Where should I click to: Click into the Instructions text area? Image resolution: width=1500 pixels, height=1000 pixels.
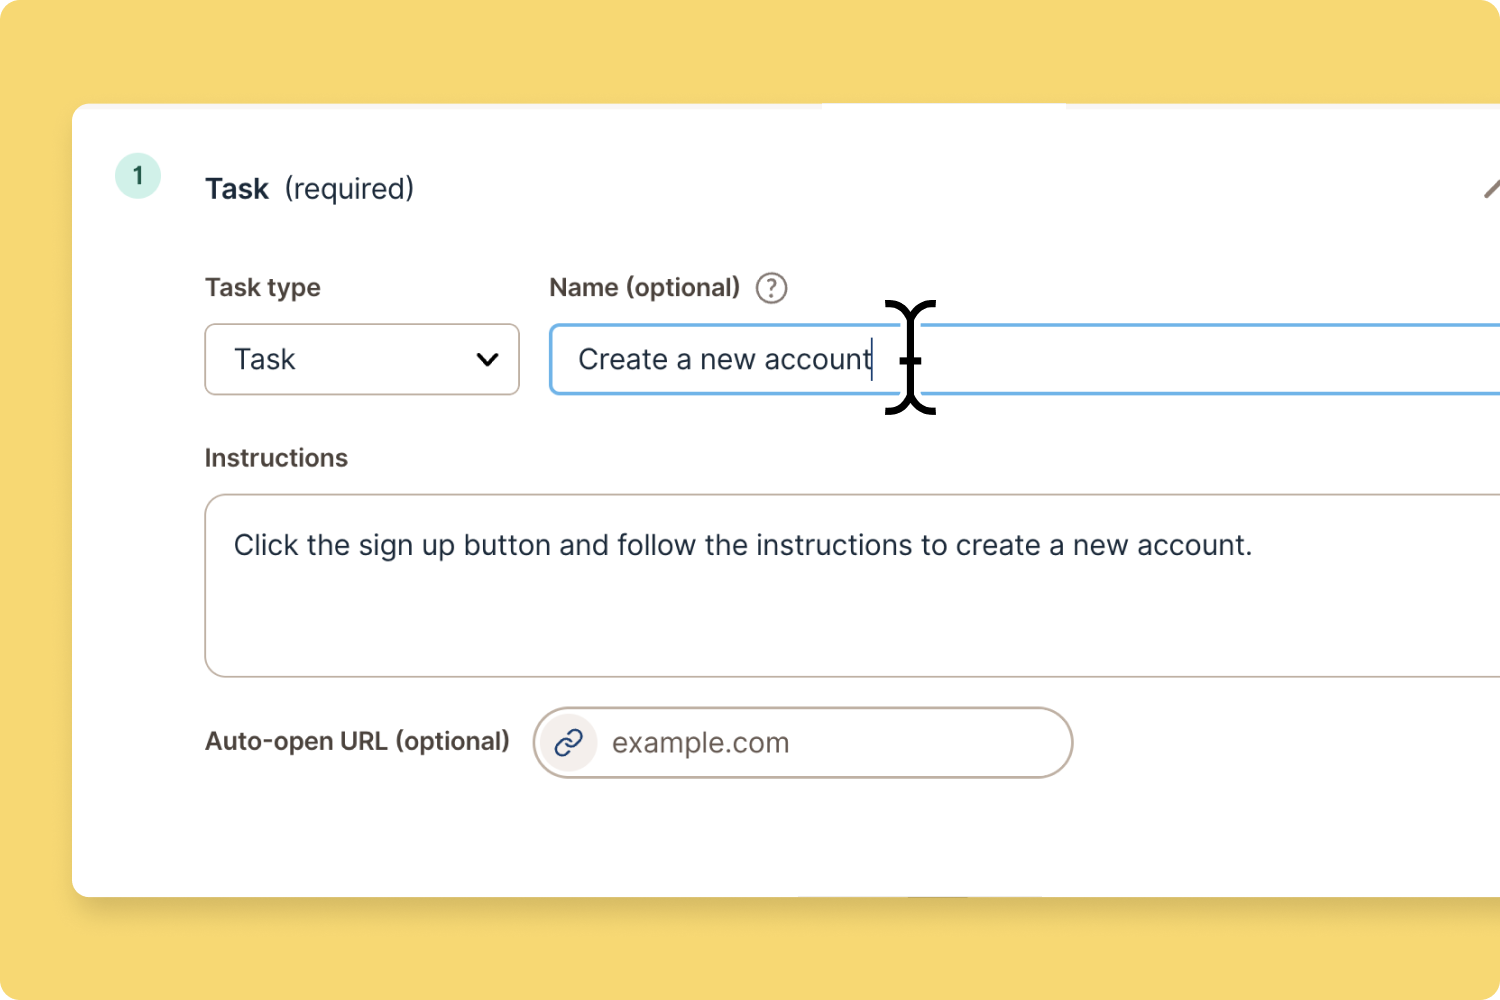[852, 586]
